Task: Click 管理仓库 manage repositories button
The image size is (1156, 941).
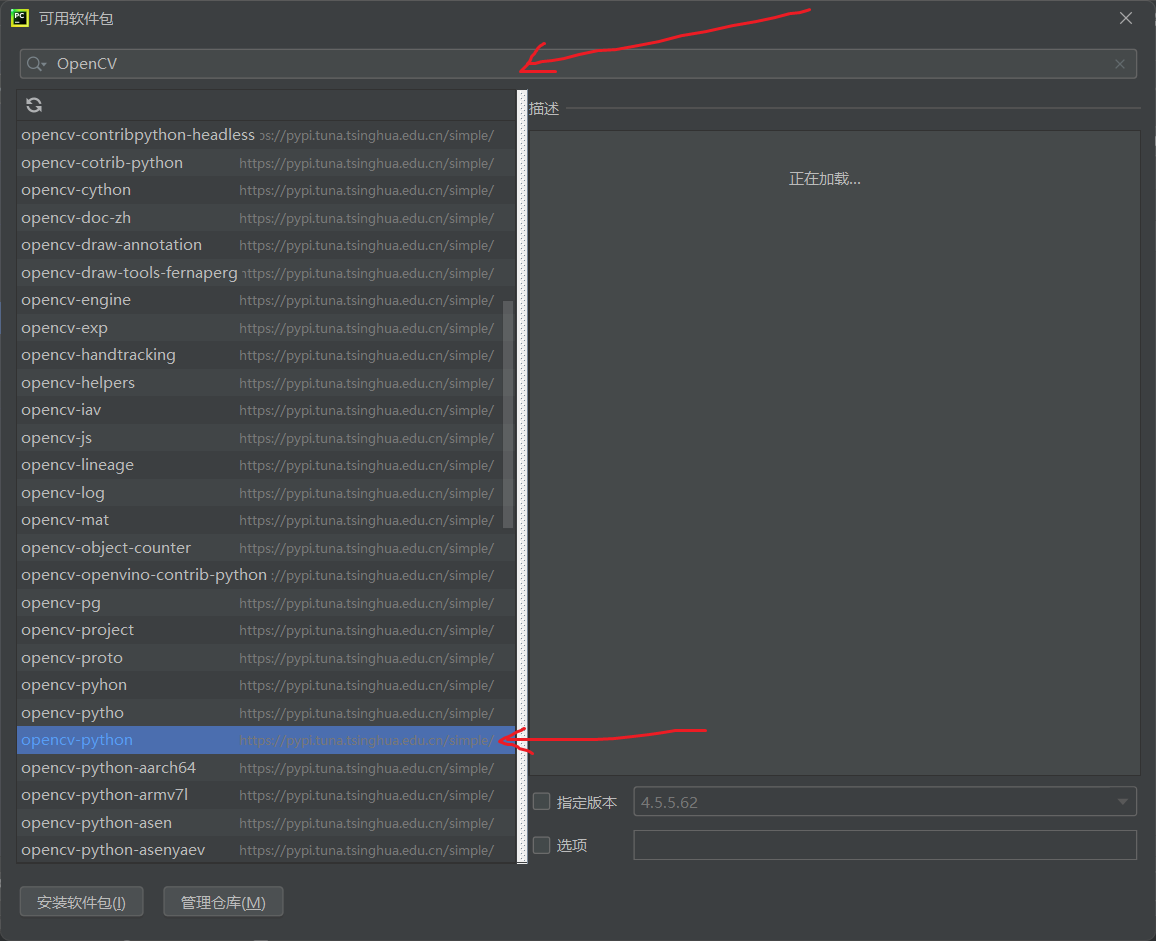Action: (223, 902)
